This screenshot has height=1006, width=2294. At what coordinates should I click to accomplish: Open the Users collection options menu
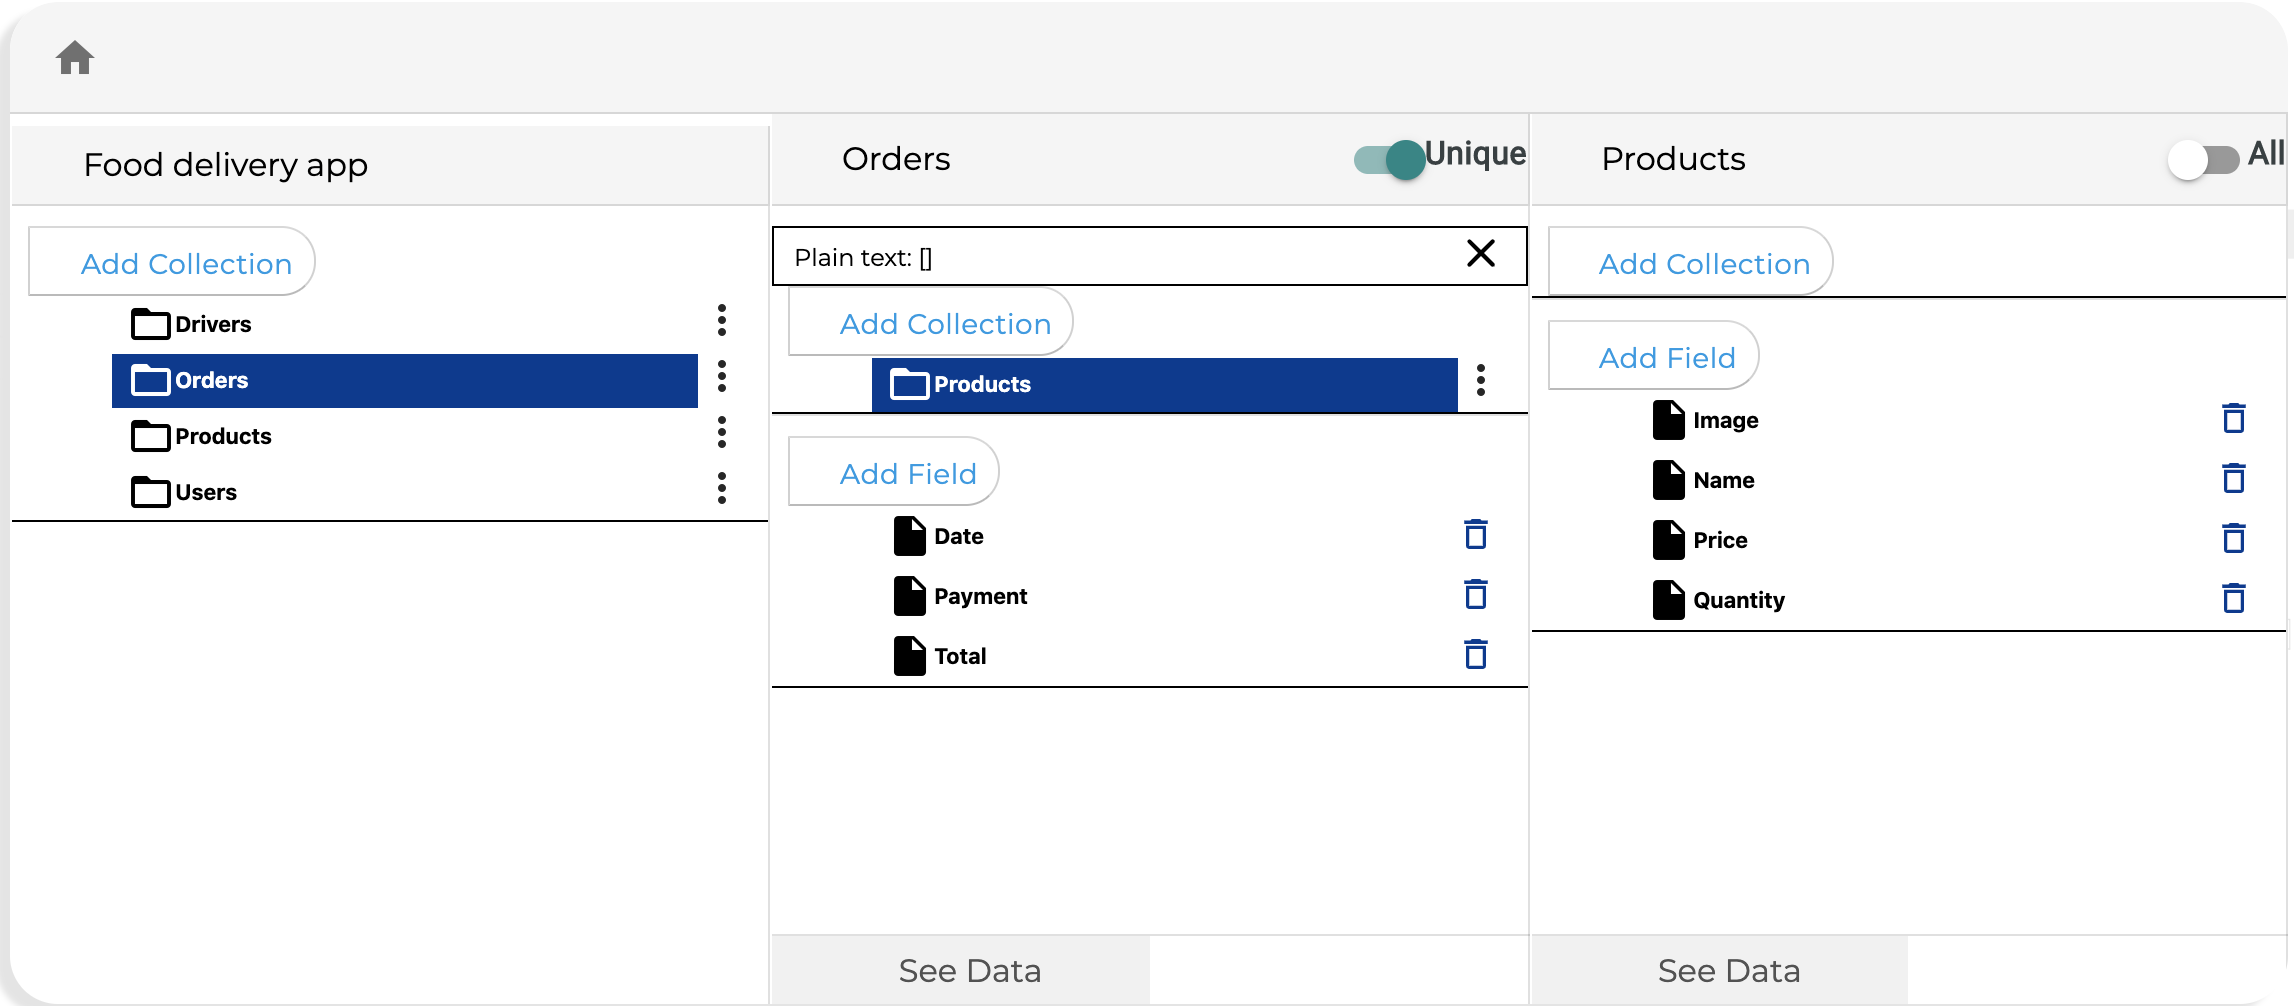click(x=721, y=489)
